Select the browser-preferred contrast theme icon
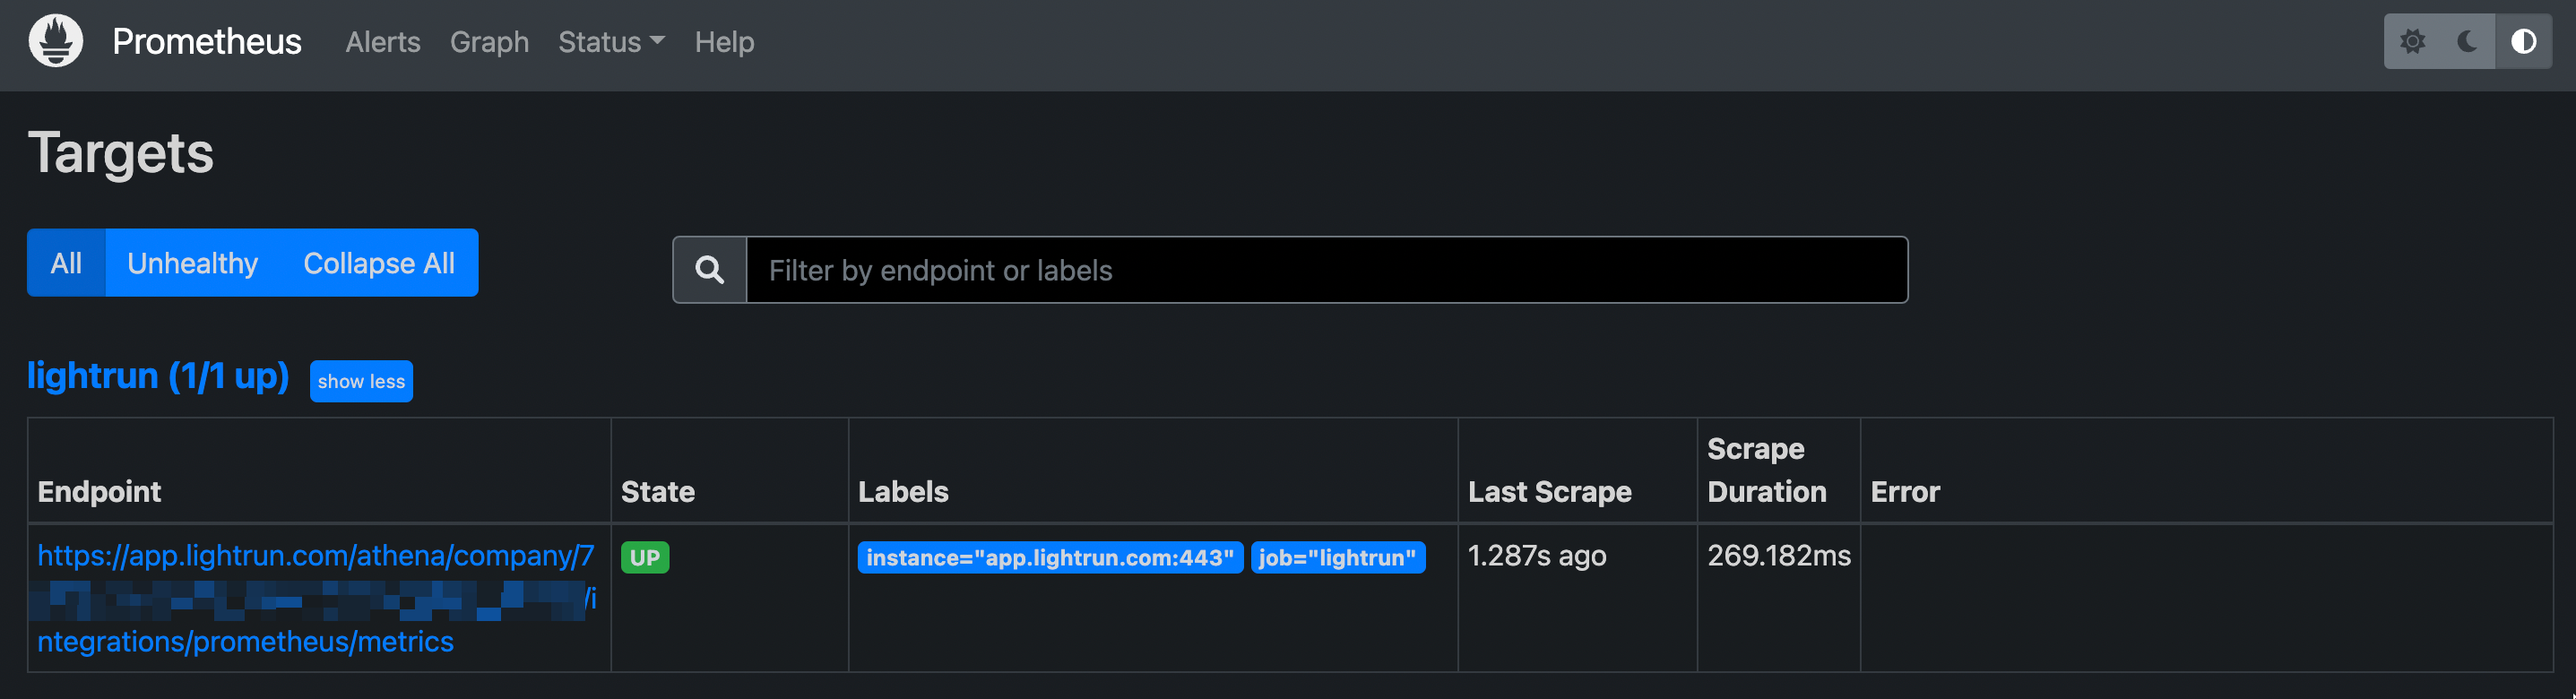This screenshot has width=2576, height=699. 2523,42
